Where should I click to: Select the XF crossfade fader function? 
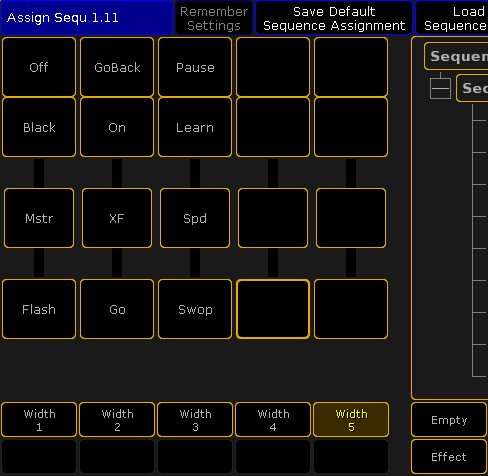117,218
